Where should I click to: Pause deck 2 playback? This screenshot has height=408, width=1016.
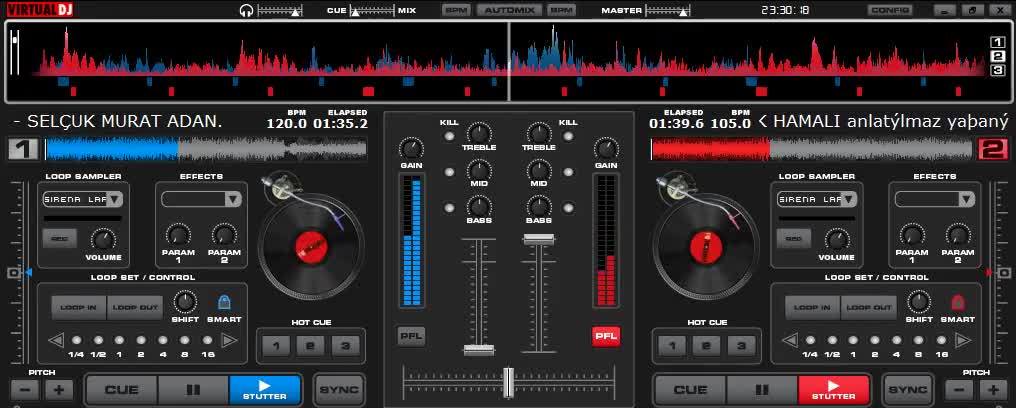(x=762, y=390)
